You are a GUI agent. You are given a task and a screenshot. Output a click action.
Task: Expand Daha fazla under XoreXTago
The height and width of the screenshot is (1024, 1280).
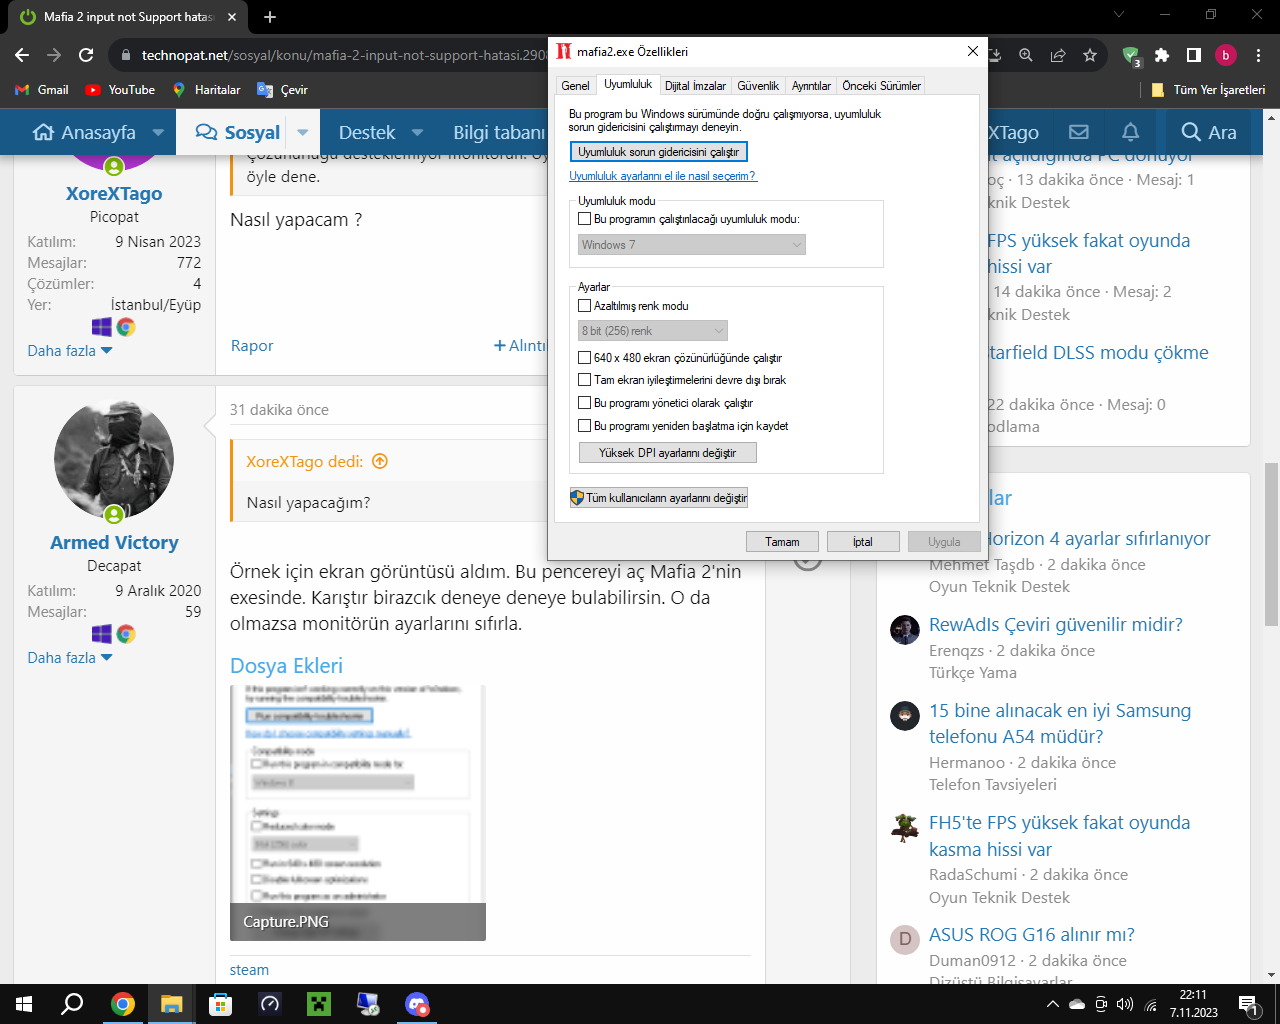[x=70, y=351]
